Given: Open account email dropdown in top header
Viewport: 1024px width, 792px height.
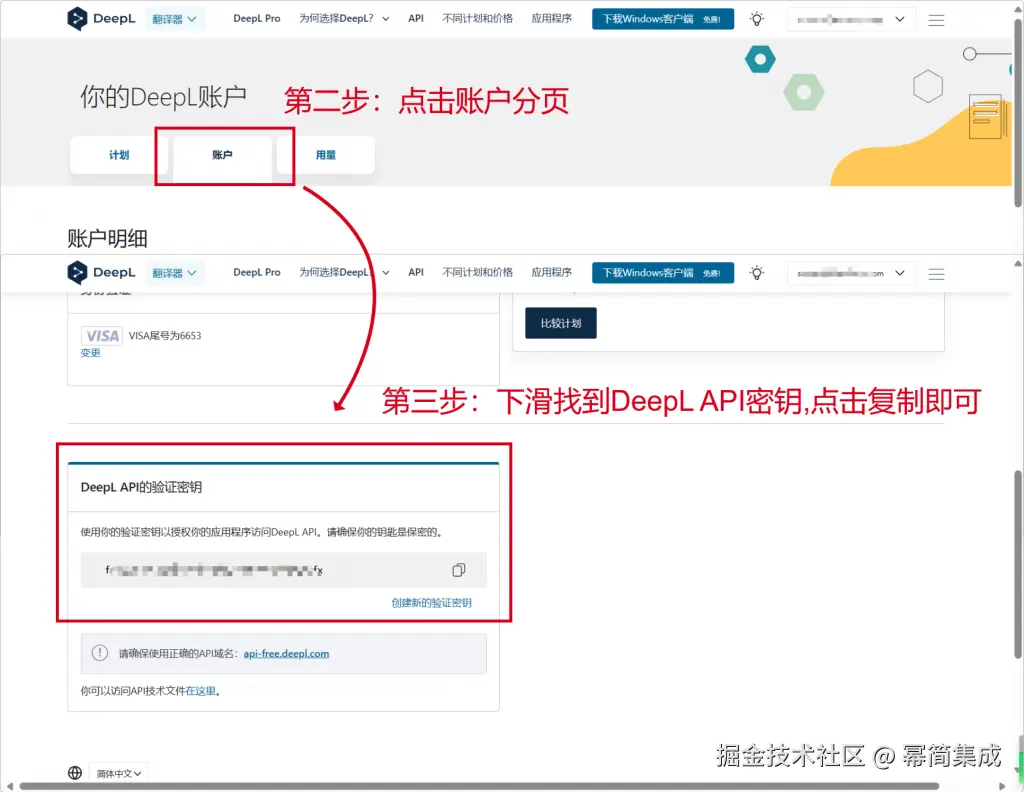Looking at the screenshot, I should pos(850,20).
